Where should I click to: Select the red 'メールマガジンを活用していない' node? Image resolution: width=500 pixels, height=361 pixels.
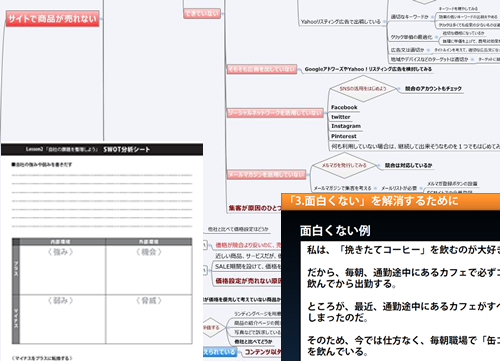click(266, 174)
